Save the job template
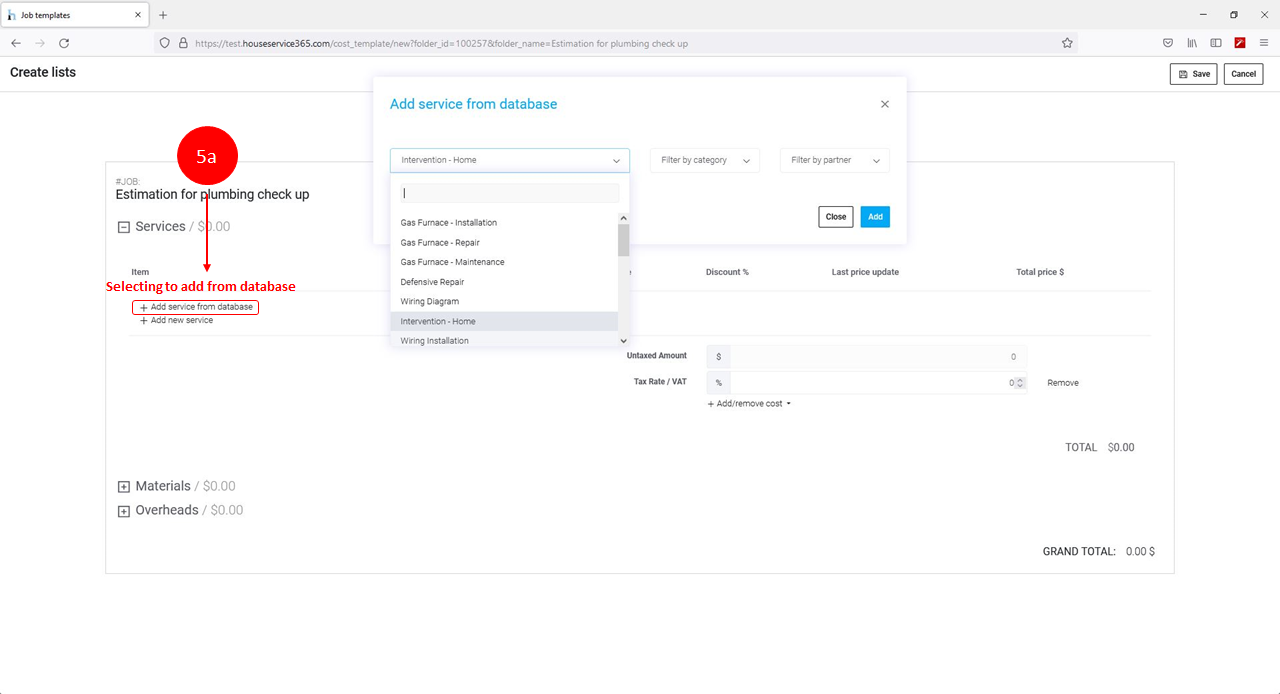This screenshot has height=694, width=1280. pos(1193,74)
